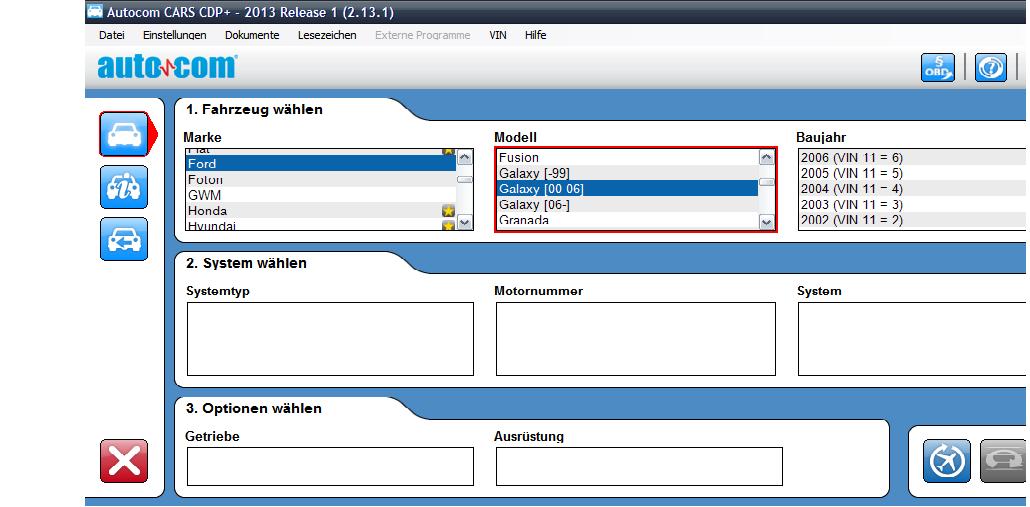Open the Lesezeichen menu
1030x507 pixels.
327,35
